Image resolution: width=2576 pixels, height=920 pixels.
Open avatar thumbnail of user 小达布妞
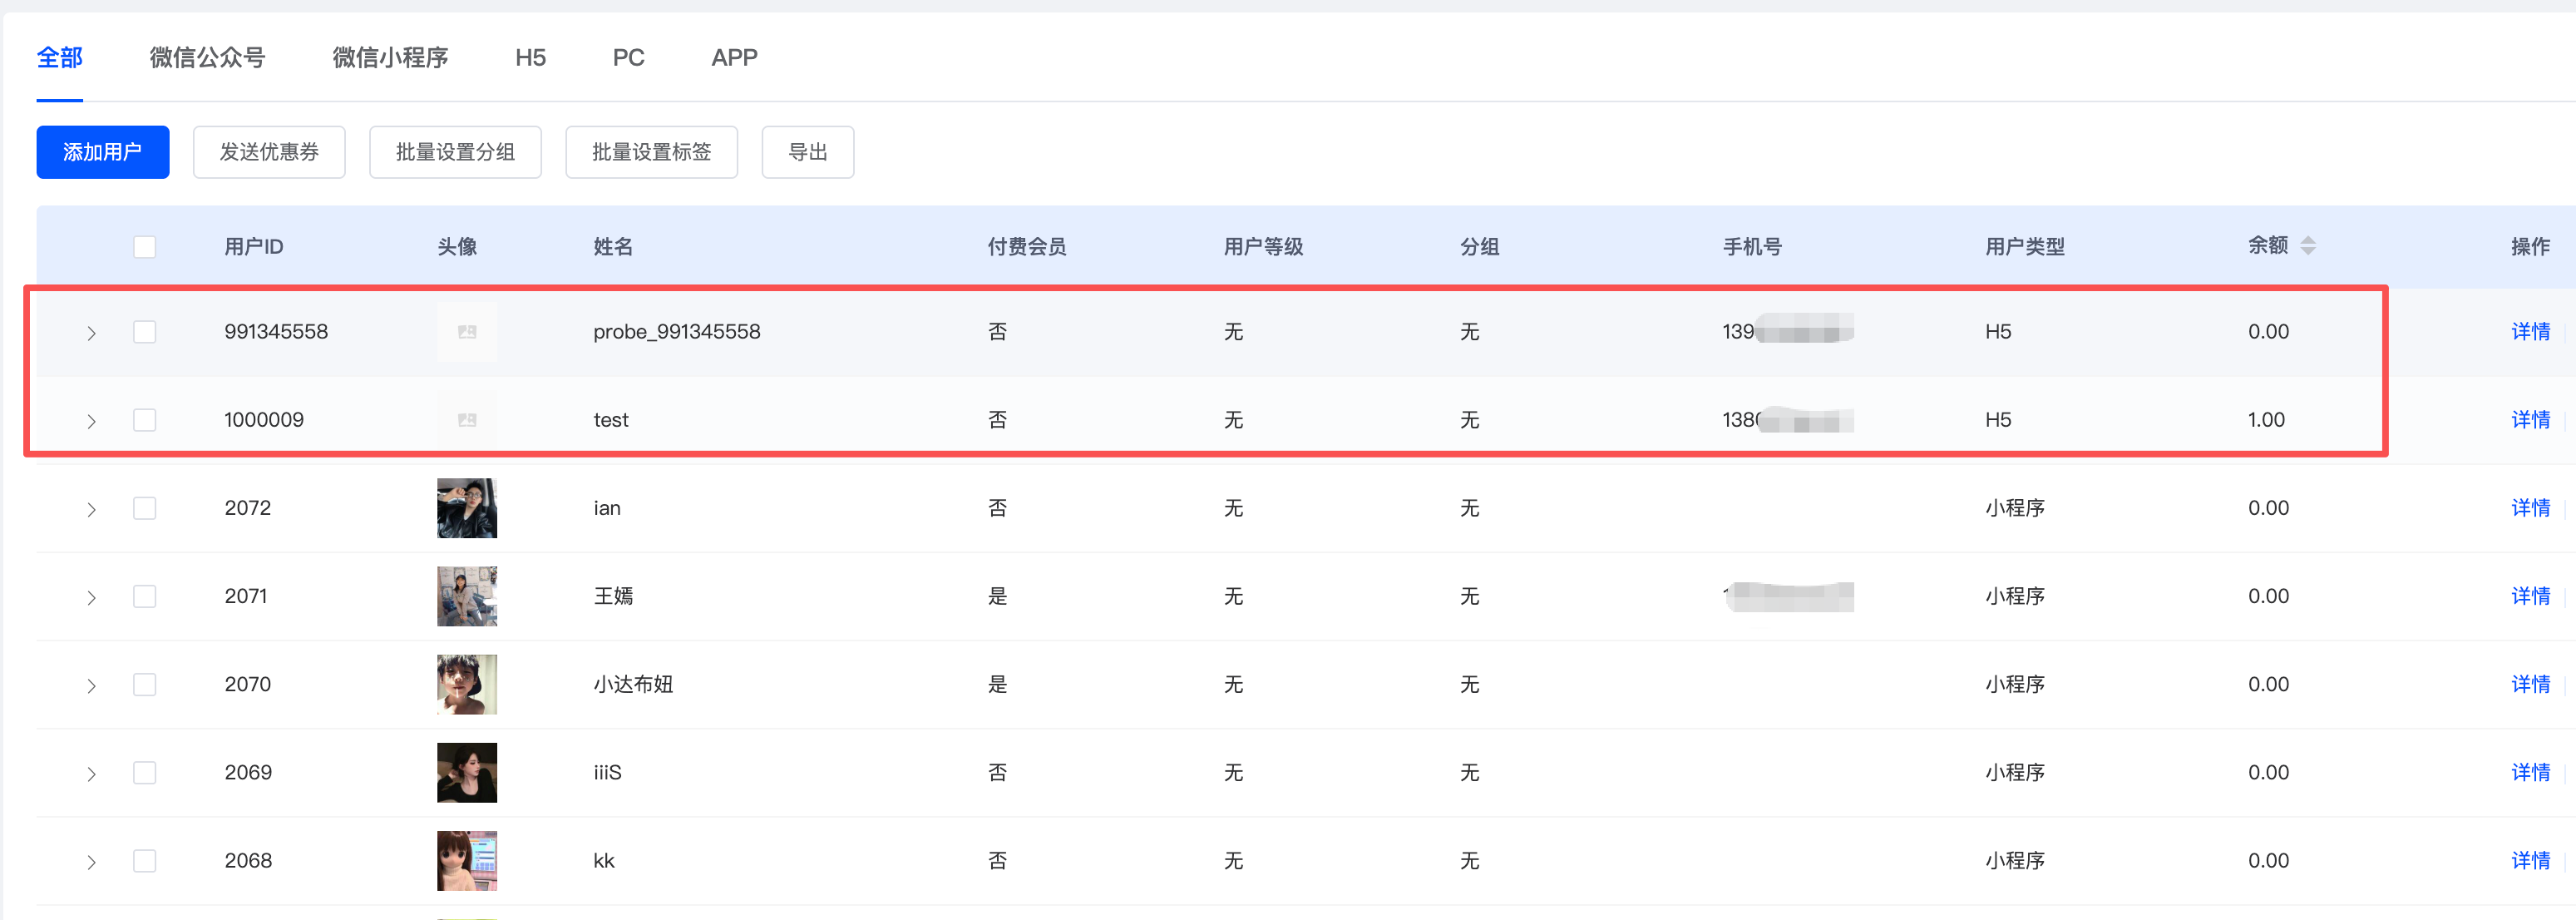467,684
